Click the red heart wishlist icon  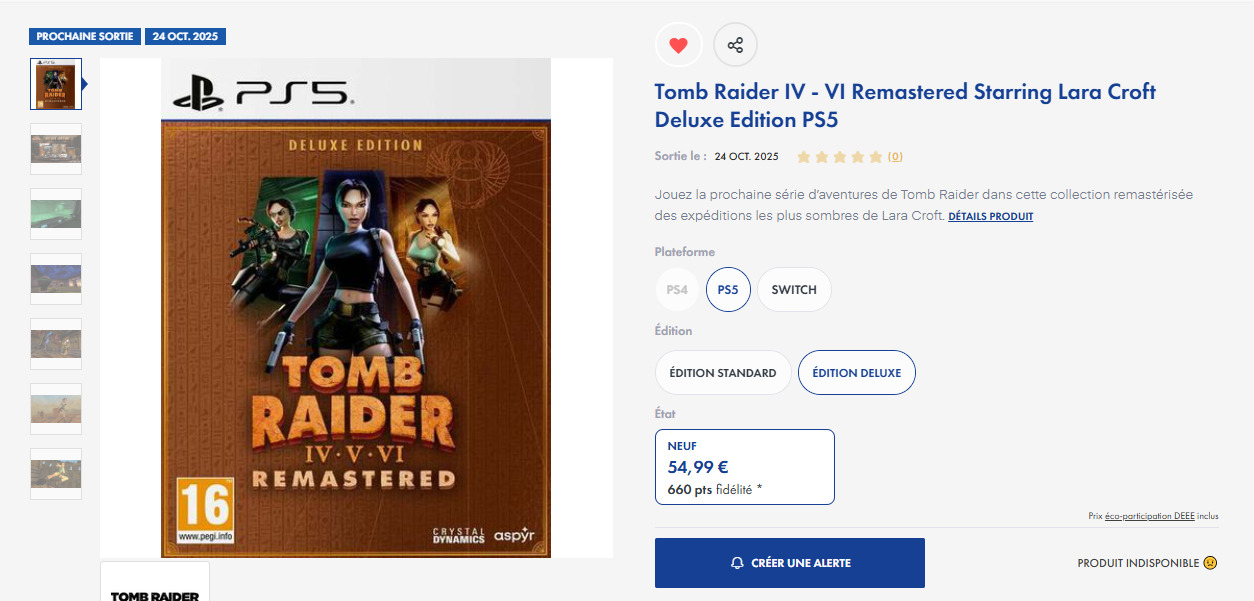tap(678, 45)
